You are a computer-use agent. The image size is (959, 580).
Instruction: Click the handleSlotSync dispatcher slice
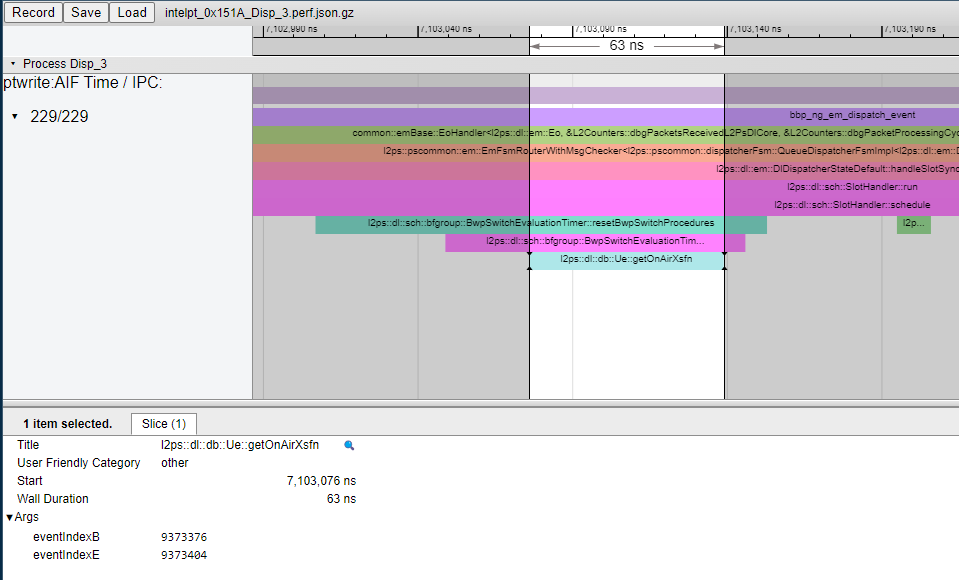point(840,169)
